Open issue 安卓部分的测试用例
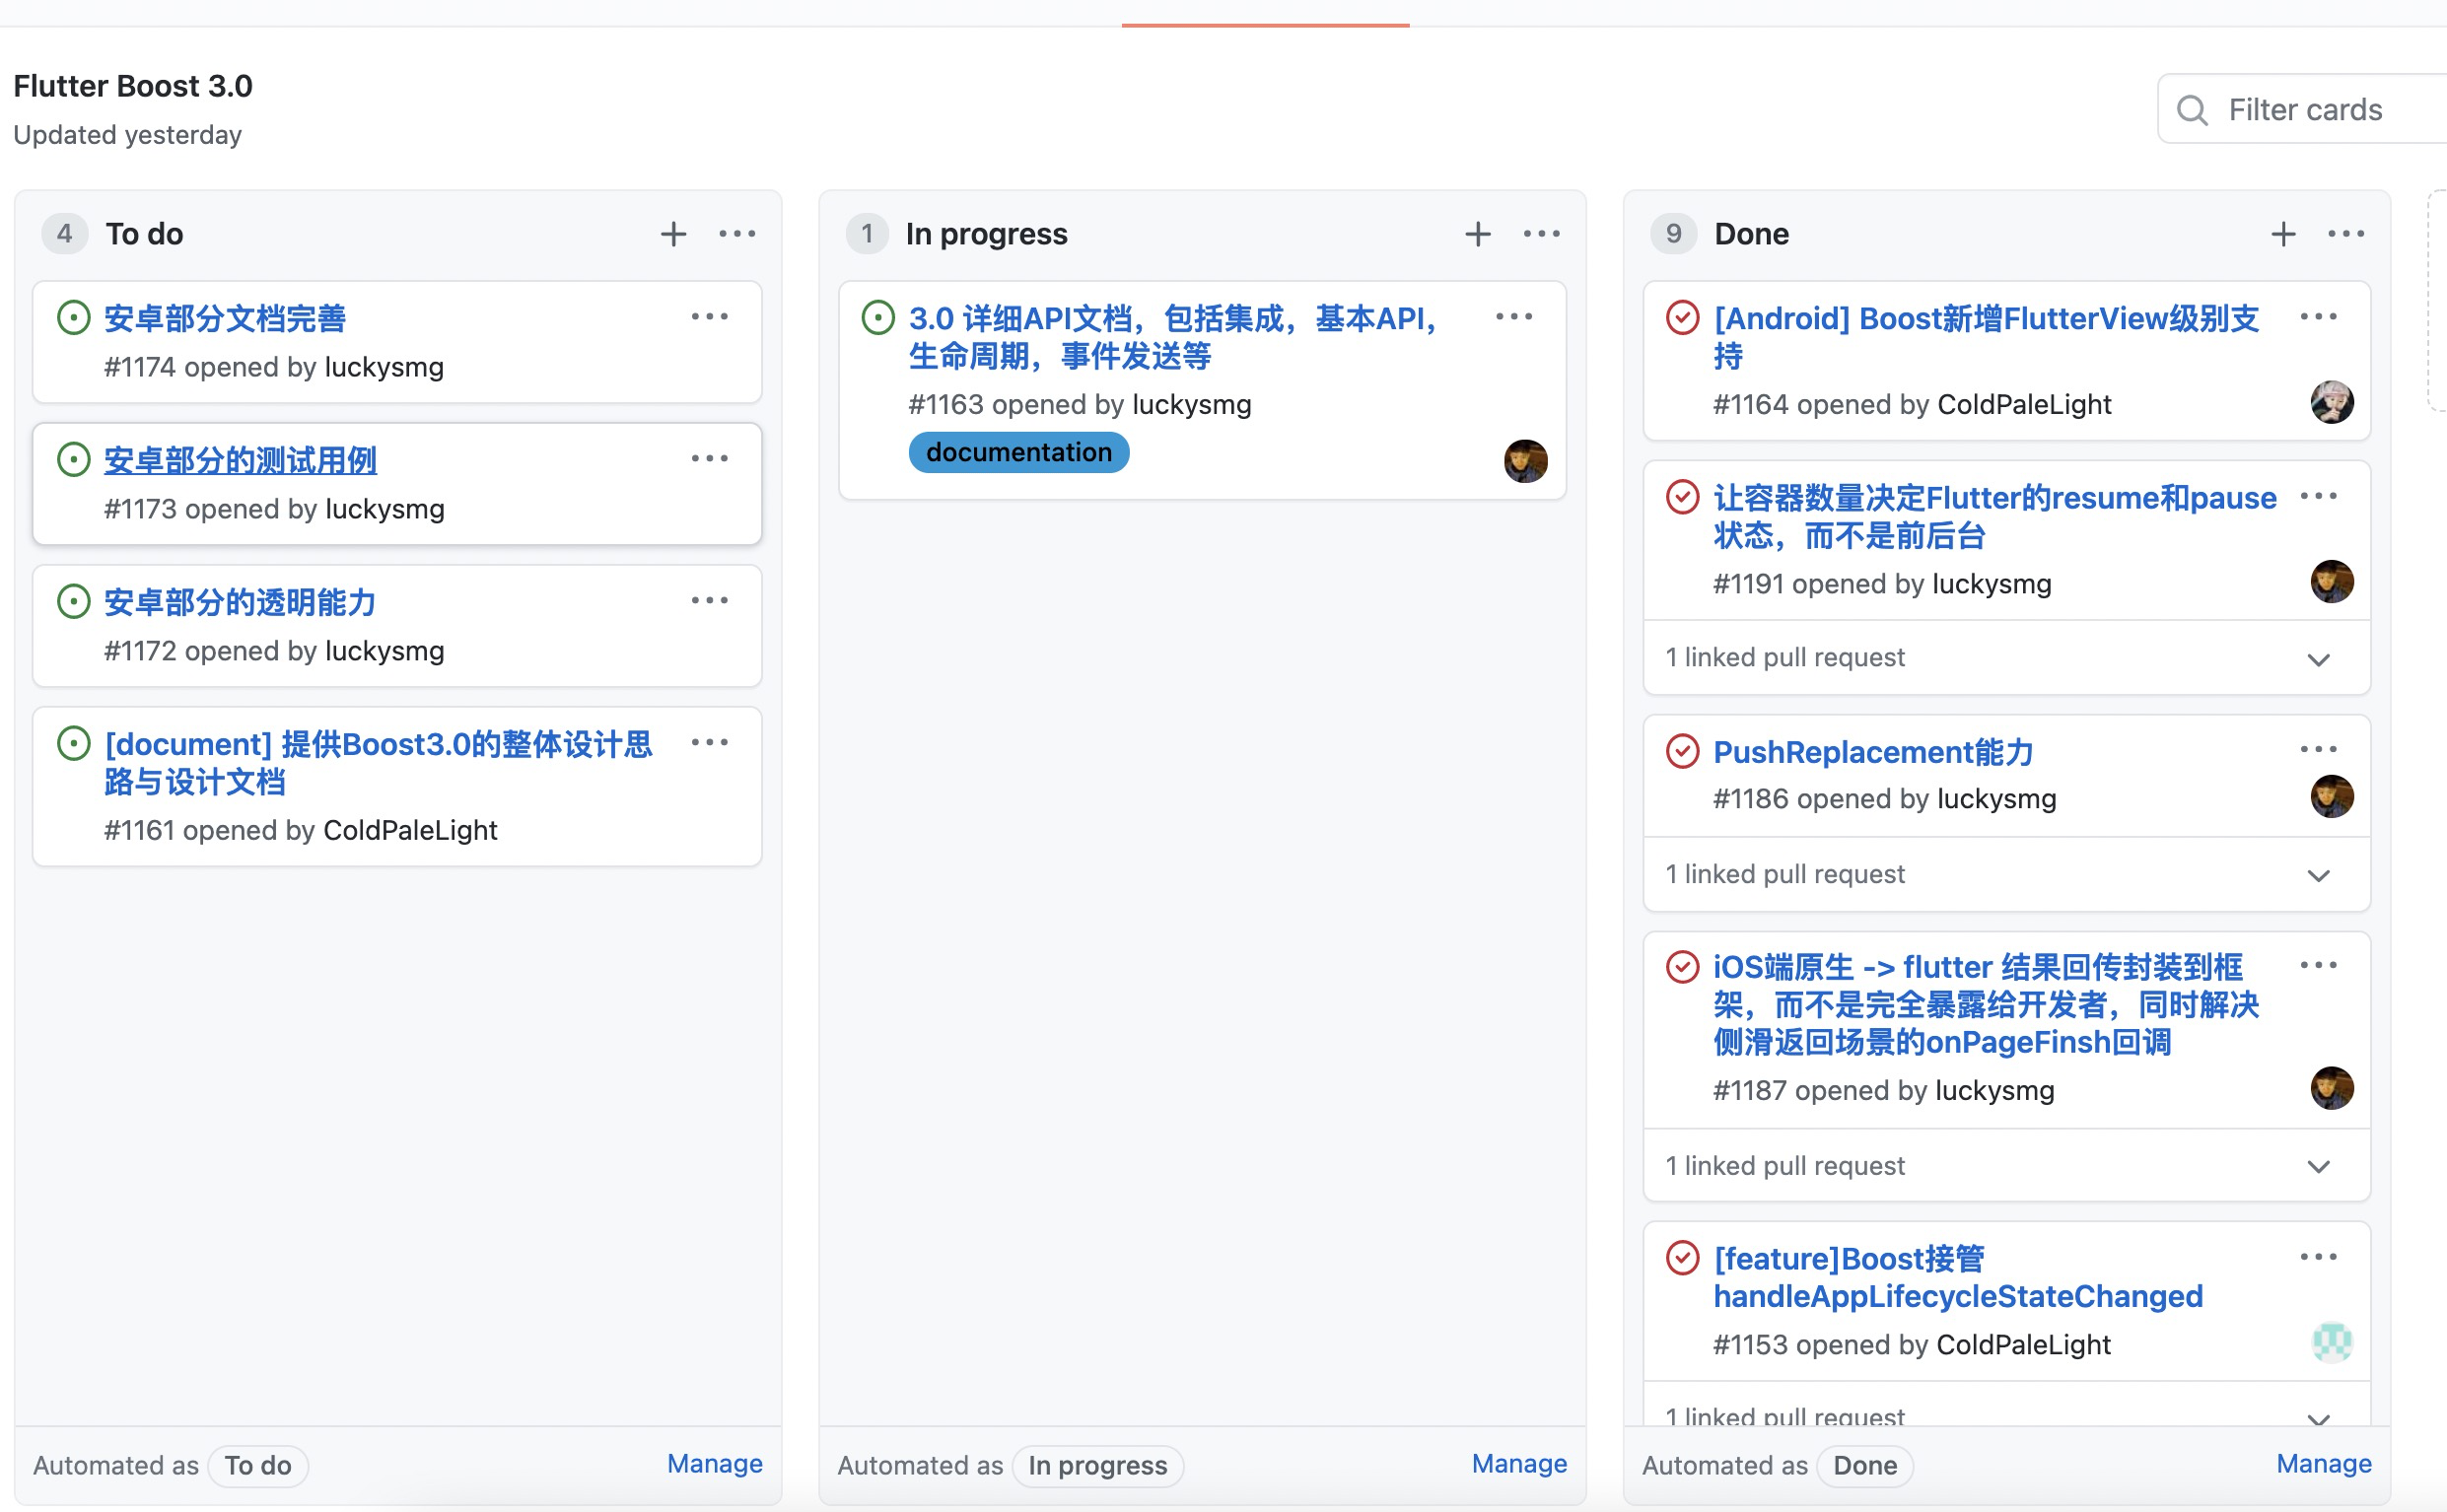 tap(240, 461)
